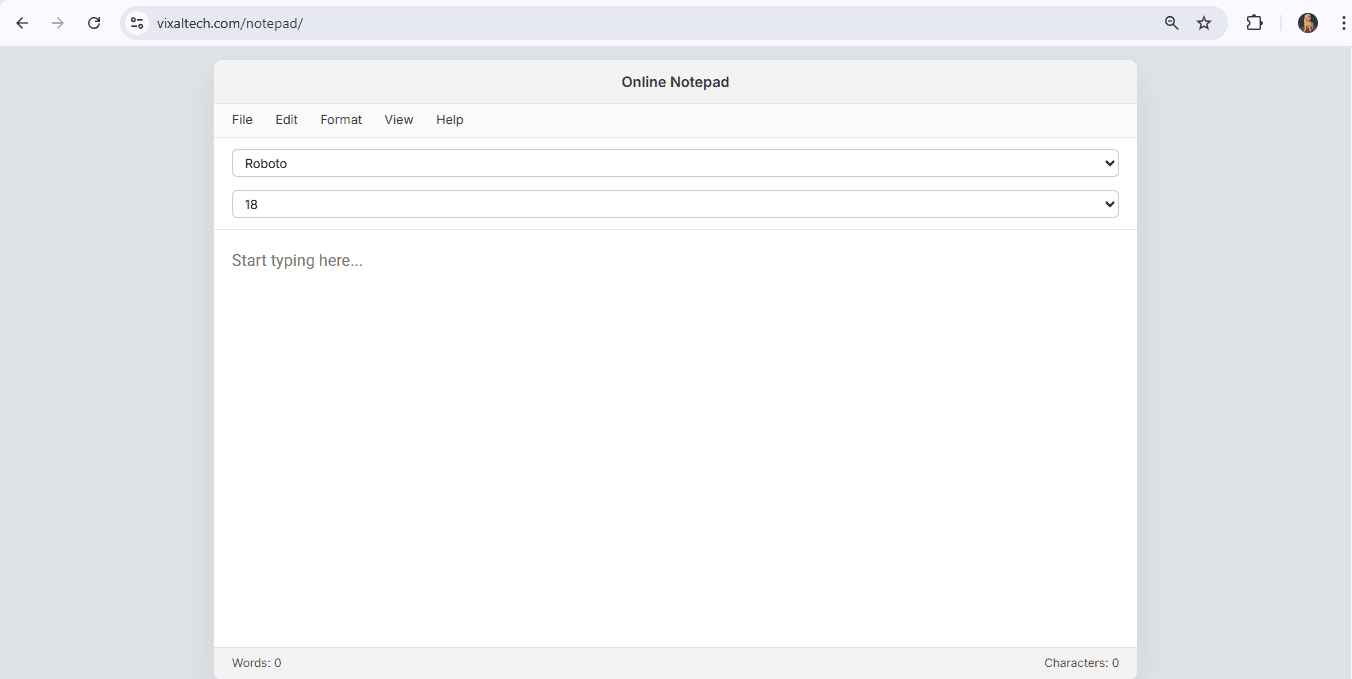Open the font size 18 dropdown
The image size is (1352, 679).
point(675,203)
